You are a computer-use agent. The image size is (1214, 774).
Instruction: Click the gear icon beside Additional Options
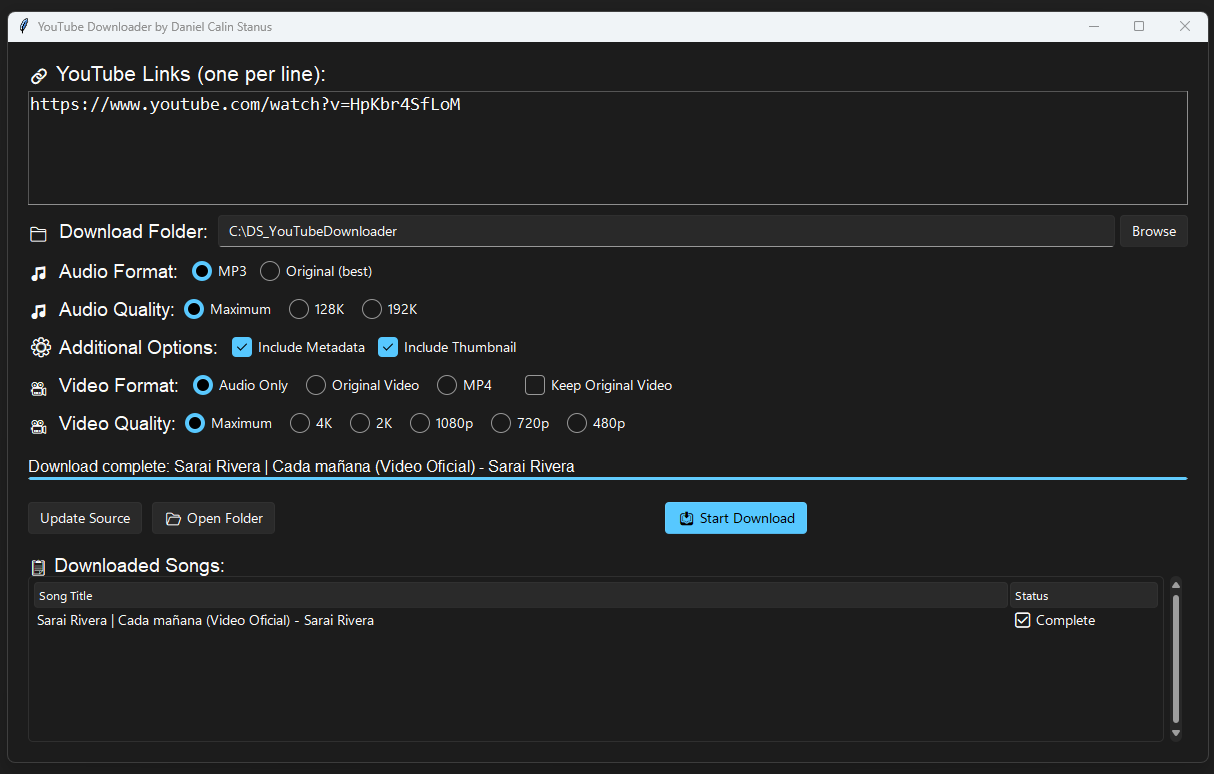(x=40, y=348)
